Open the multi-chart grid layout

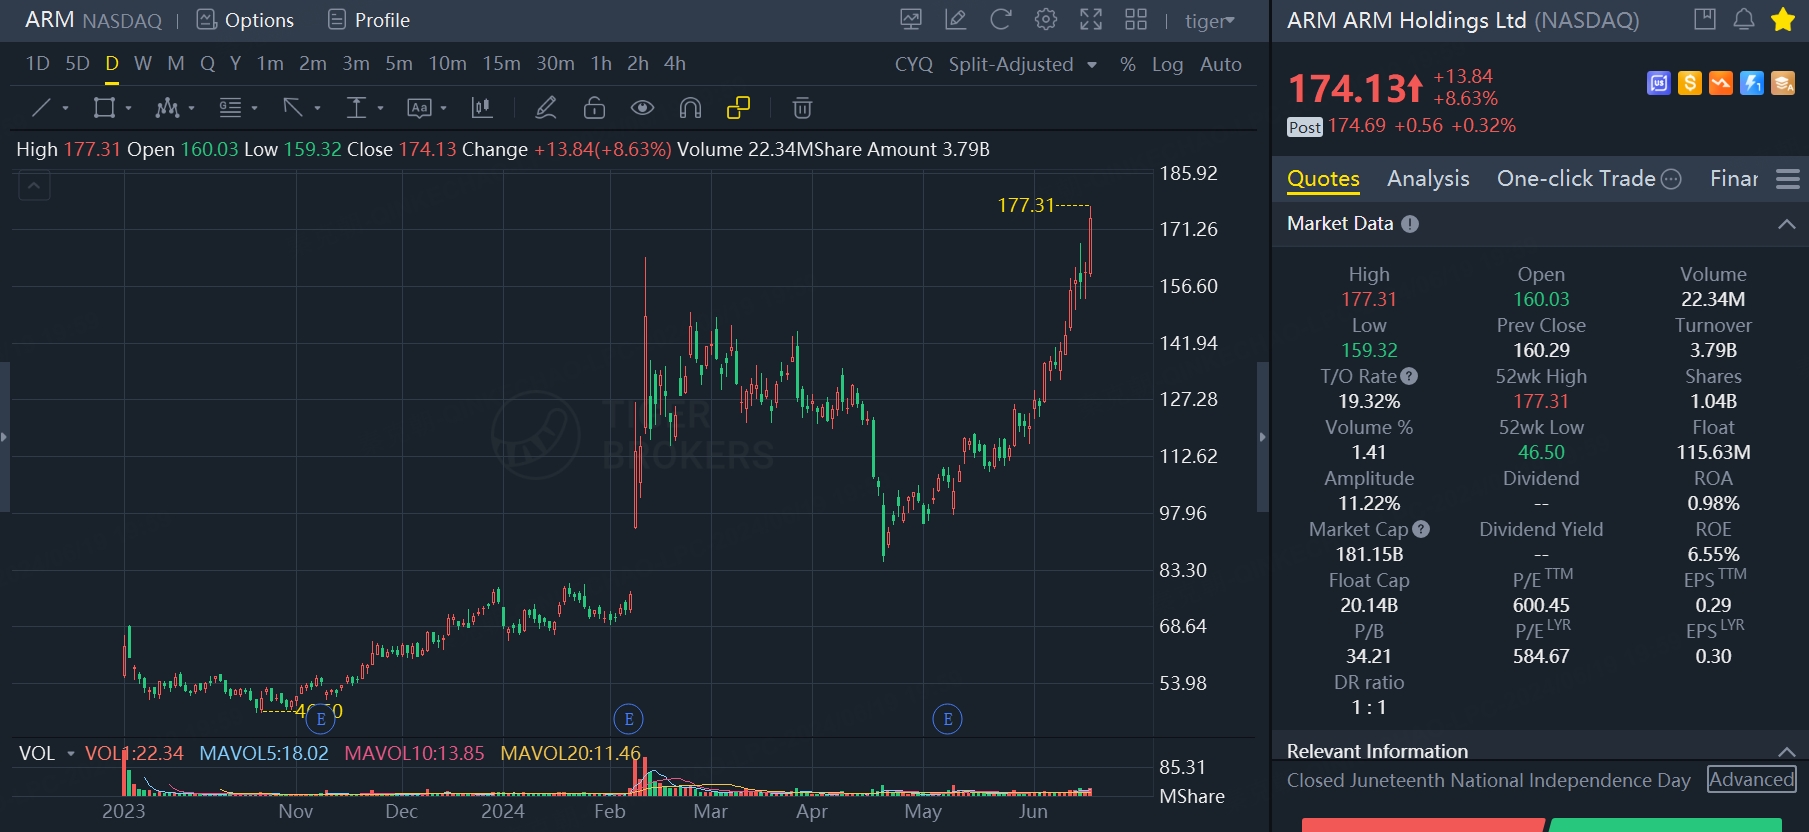click(1136, 20)
